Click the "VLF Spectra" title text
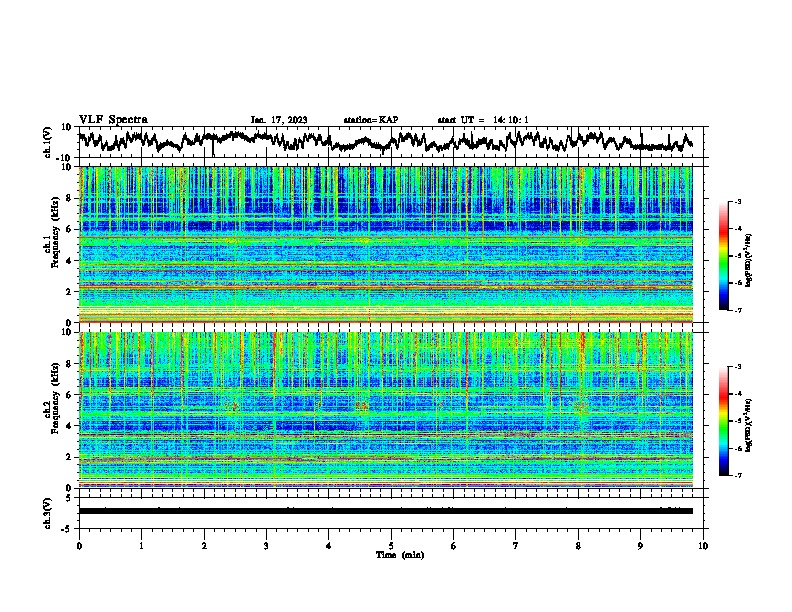Image resolution: width=792 pixels, height=612 pixels. 113,120
